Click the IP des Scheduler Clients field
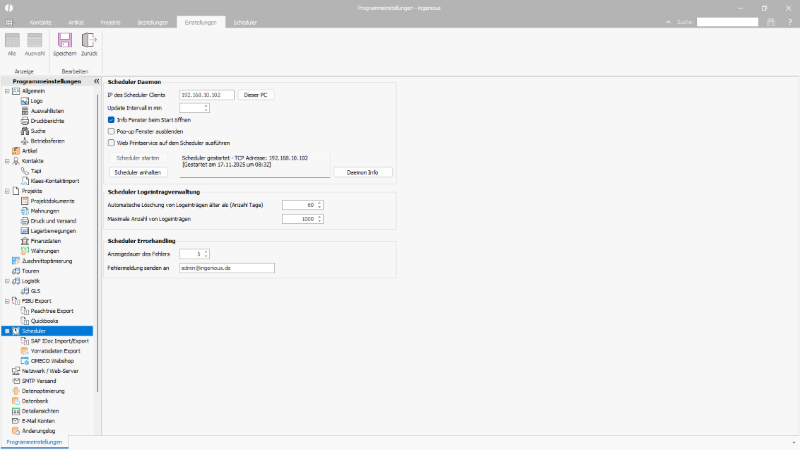The image size is (800, 450). coord(207,95)
